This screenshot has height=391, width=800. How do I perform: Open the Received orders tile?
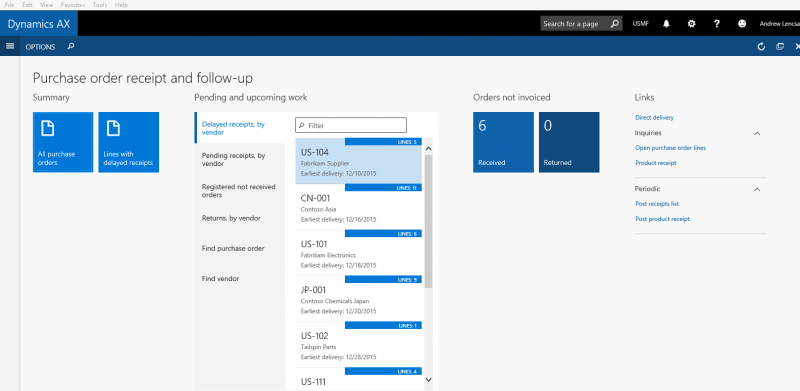click(503, 142)
